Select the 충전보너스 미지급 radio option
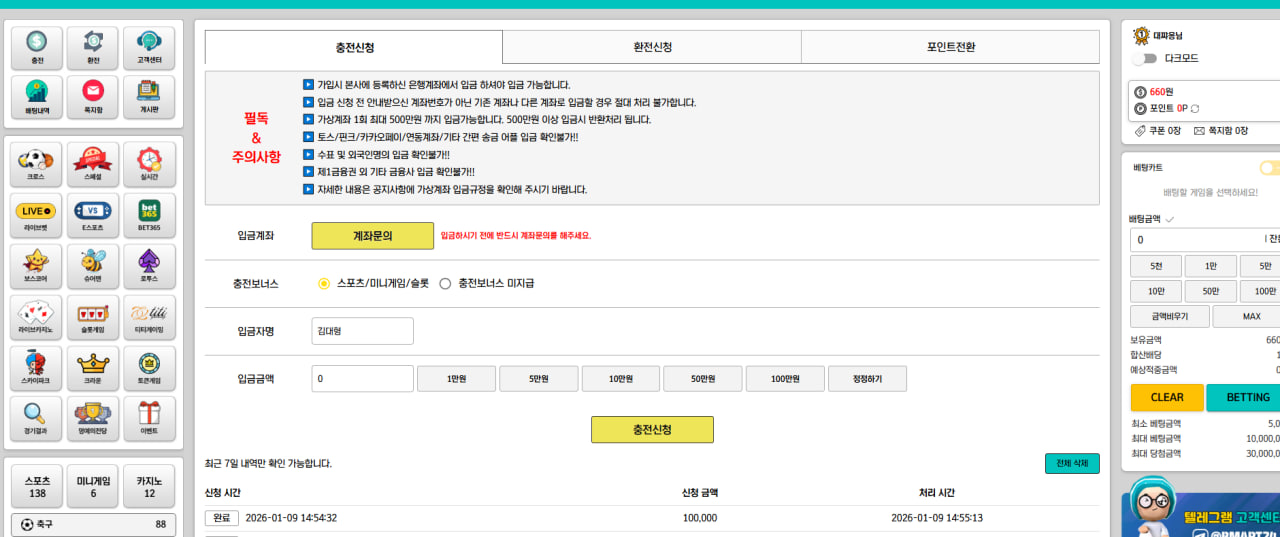 (x=445, y=284)
